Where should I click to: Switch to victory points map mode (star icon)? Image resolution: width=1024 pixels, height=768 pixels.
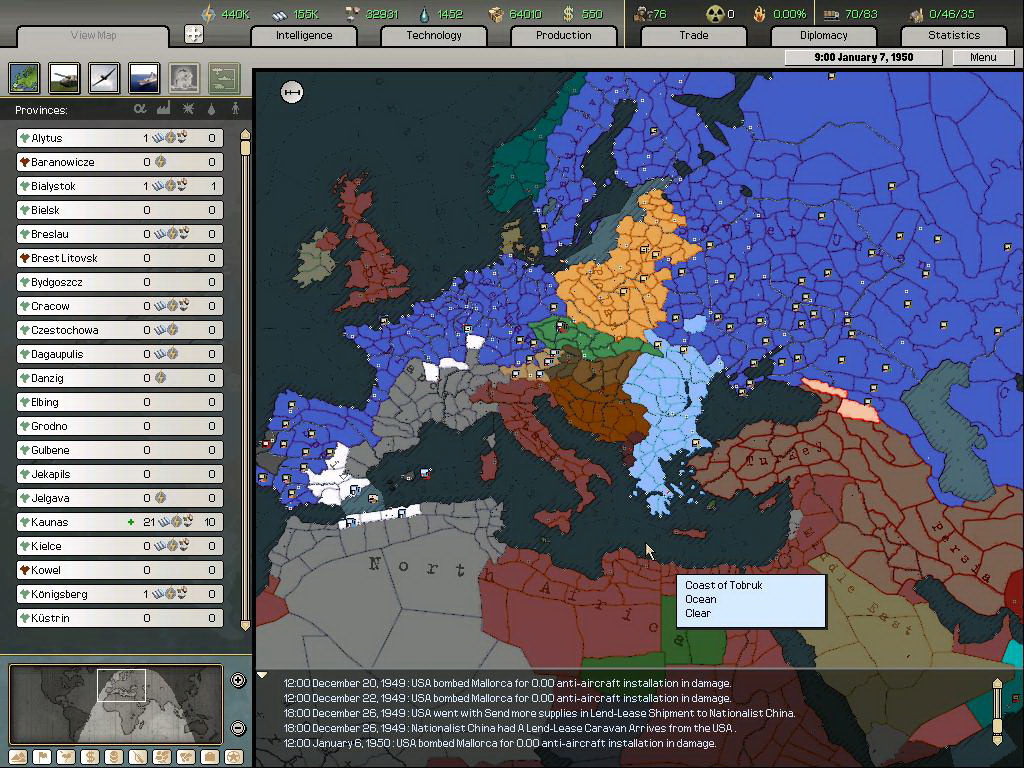(234, 757)
